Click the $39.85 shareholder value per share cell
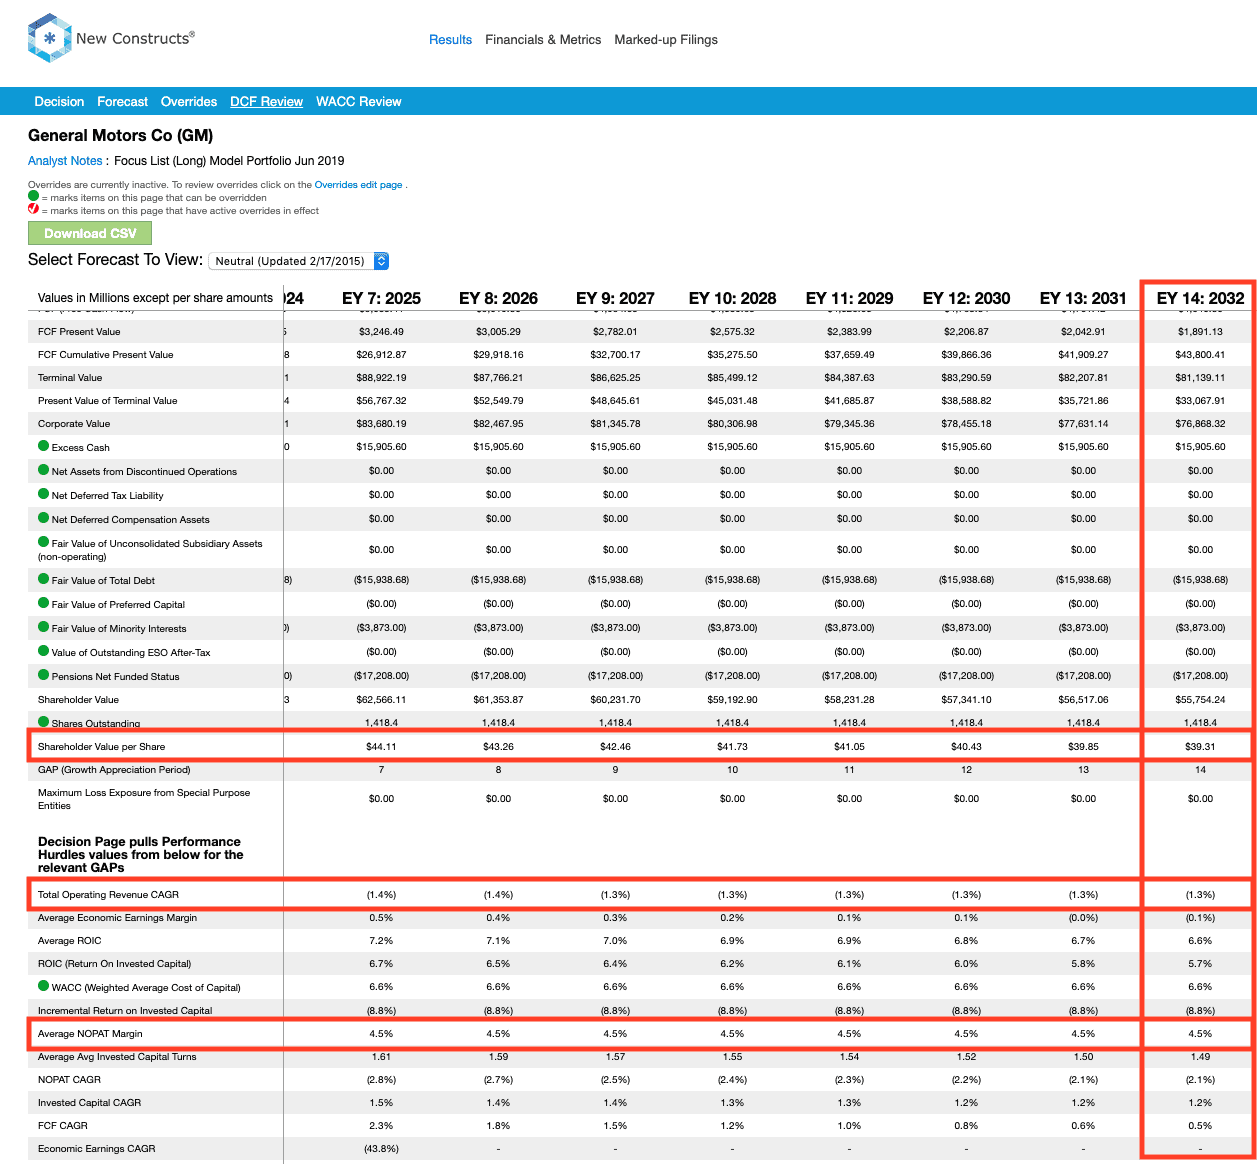Viewport: 1257px width, 1164px height. 1083,746
